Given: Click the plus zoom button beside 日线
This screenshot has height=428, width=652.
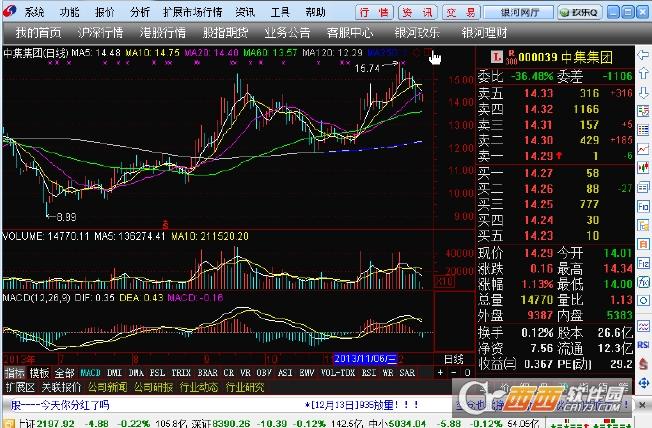Looking at the screenshot, I should [x=441, y=372].
